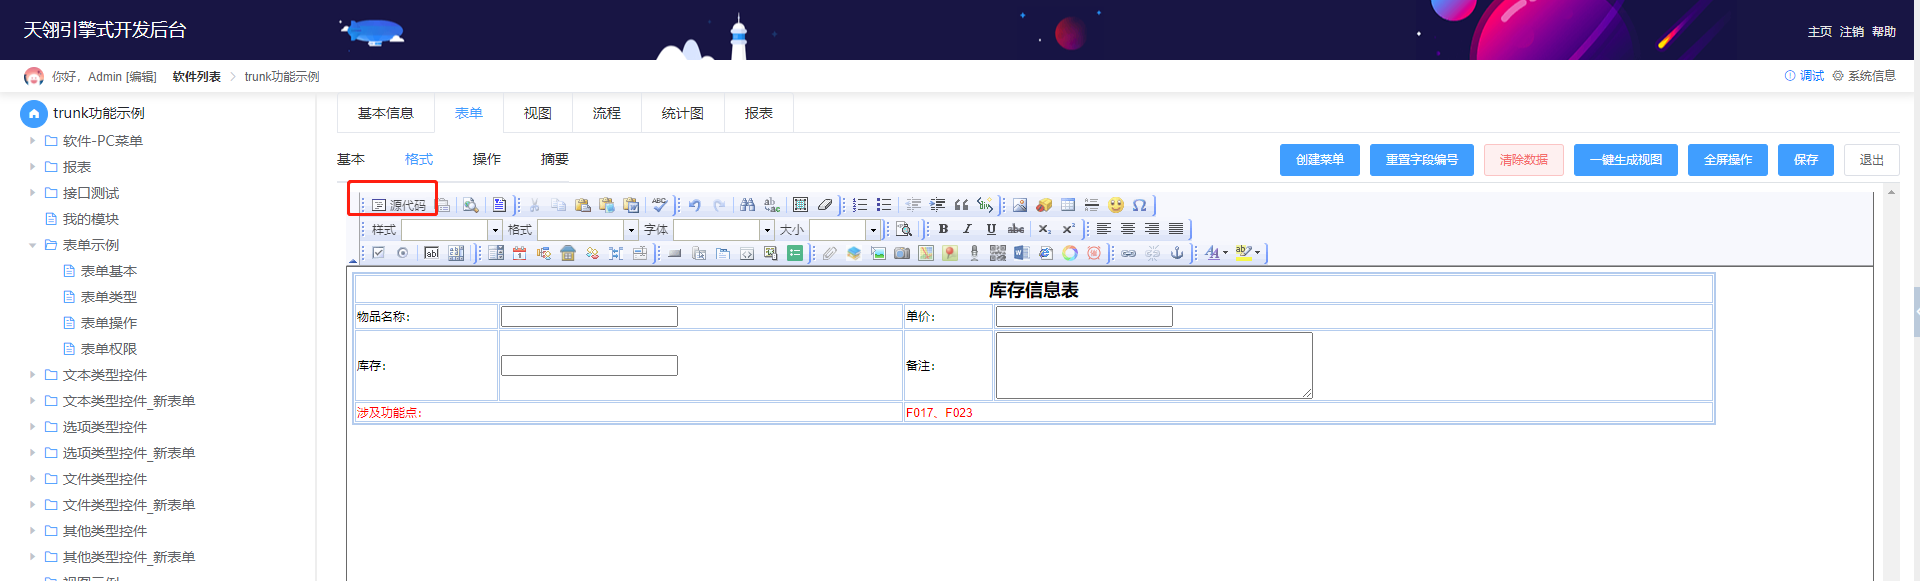Image resolution: width=1920 pixels, height=581 pixels.
Task: Insert an anchor into the form
Action: pyautogui.click(x=1177, y=253)
